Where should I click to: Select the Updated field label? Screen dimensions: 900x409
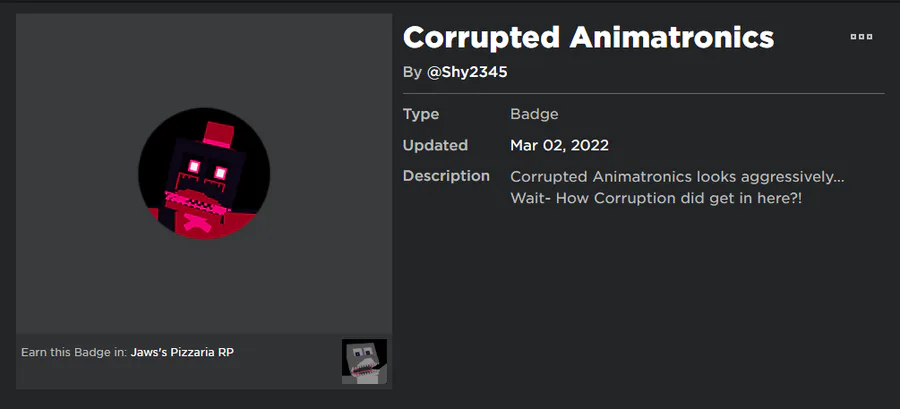(434, 145)
